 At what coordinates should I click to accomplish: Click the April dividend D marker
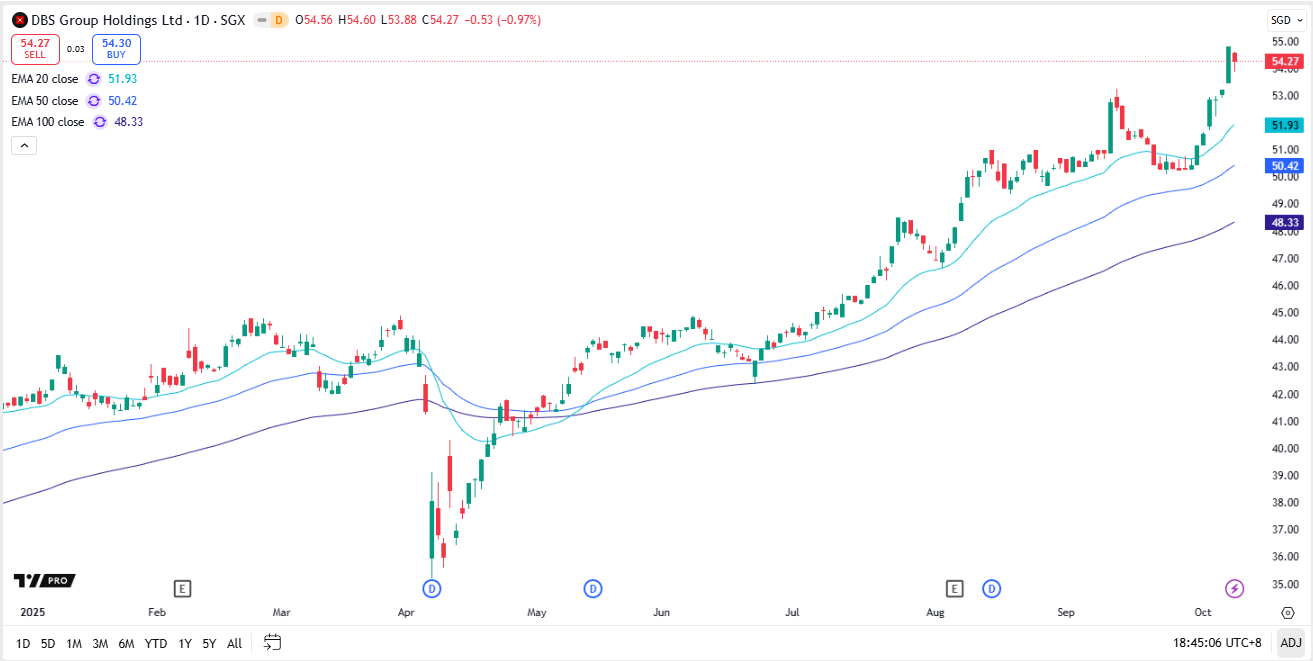point(432,588)
